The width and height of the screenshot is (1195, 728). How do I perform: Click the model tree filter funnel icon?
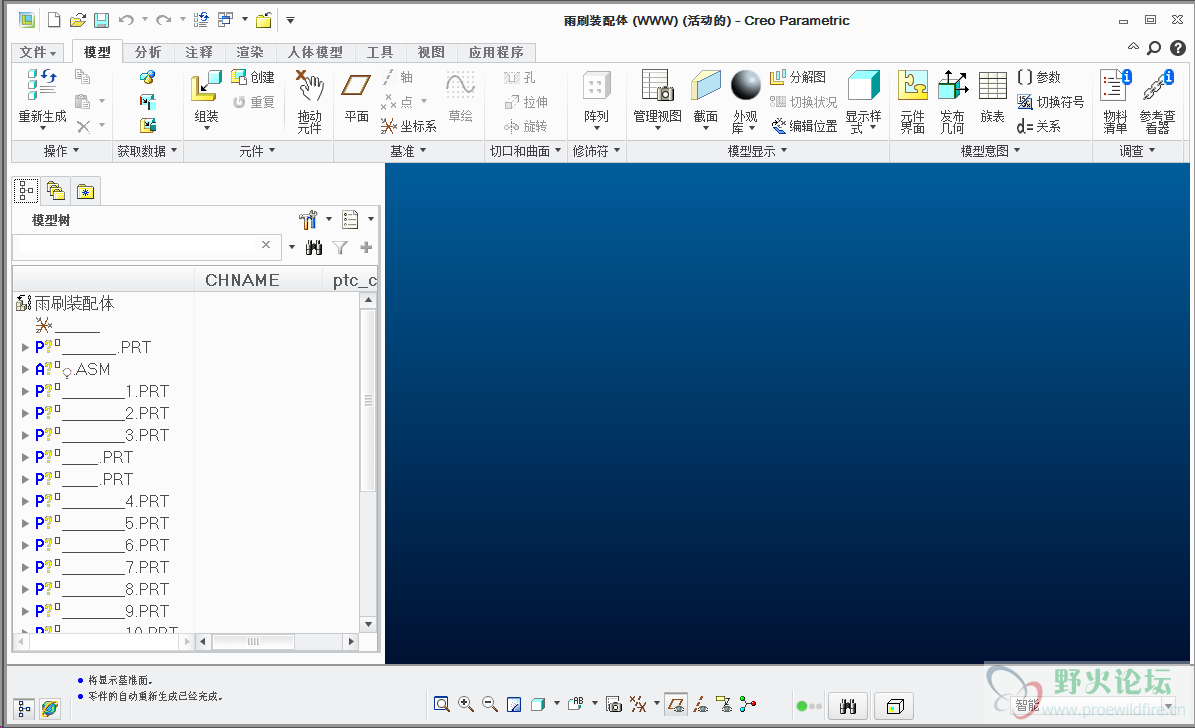coord(340,247)
